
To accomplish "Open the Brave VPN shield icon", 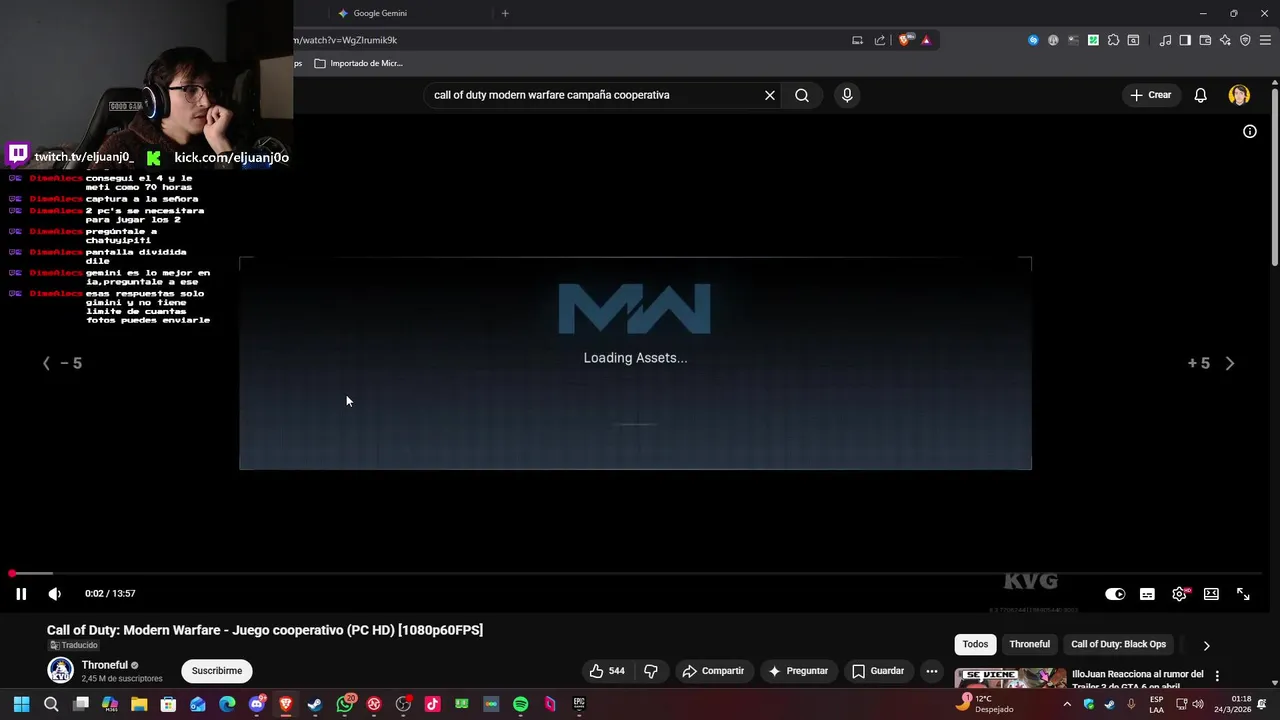I will 1245,40.
